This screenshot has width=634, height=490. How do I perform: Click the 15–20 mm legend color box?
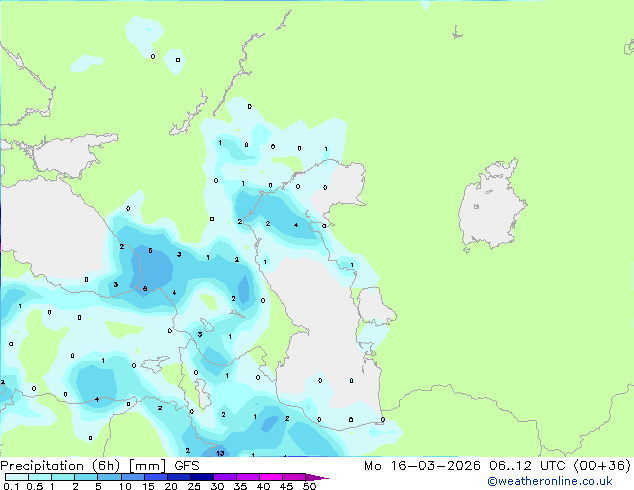coord(156,477)
